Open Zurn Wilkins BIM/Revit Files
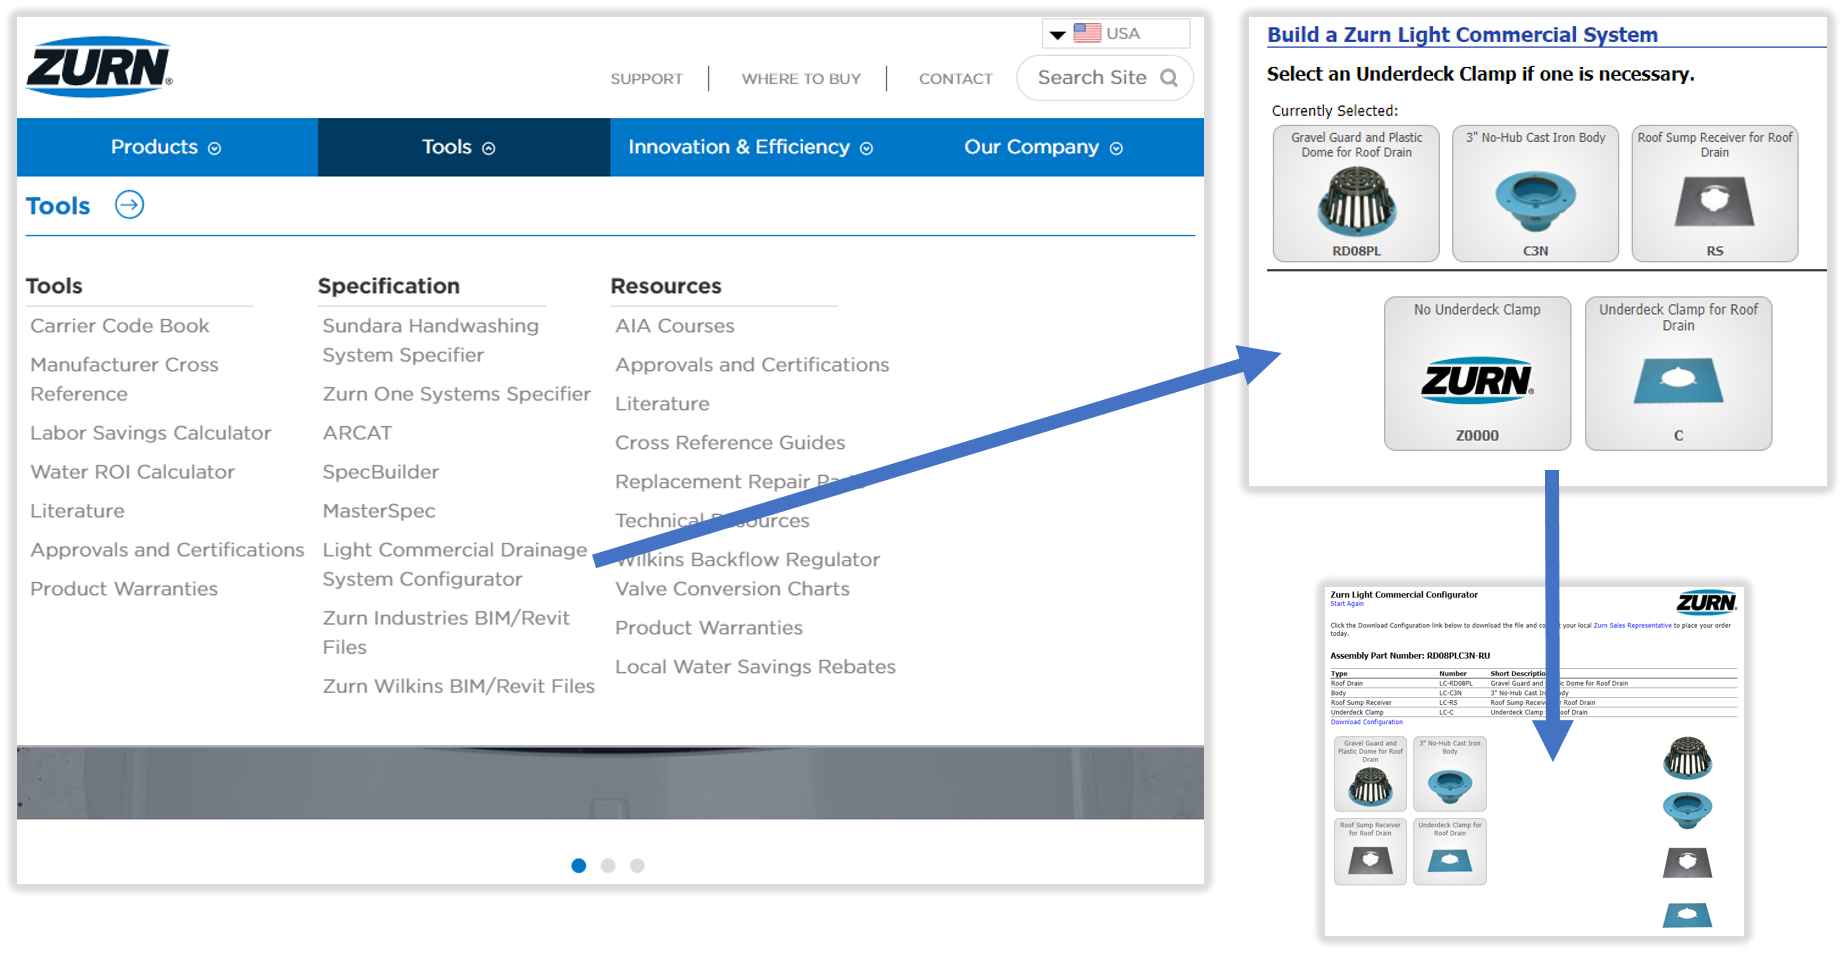 [x=459, y=686]
